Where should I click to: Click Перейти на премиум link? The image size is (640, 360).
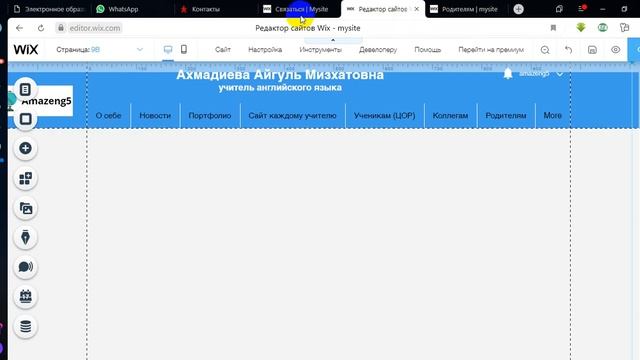[491, 49]
